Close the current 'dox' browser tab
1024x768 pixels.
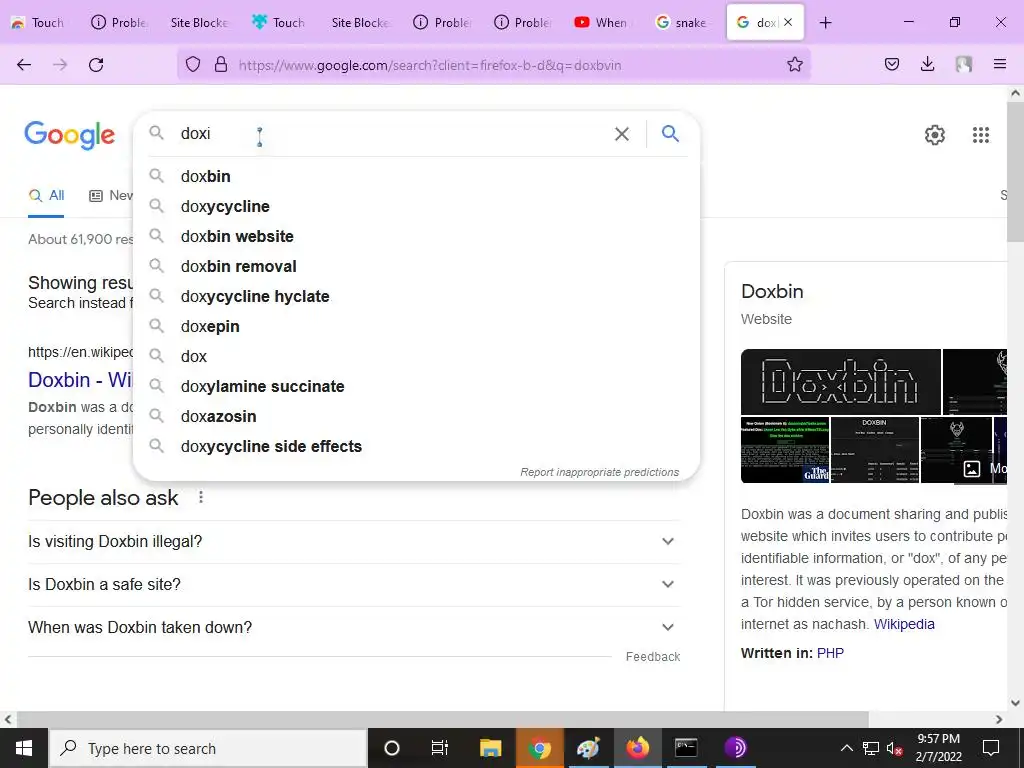click(788, 23)
